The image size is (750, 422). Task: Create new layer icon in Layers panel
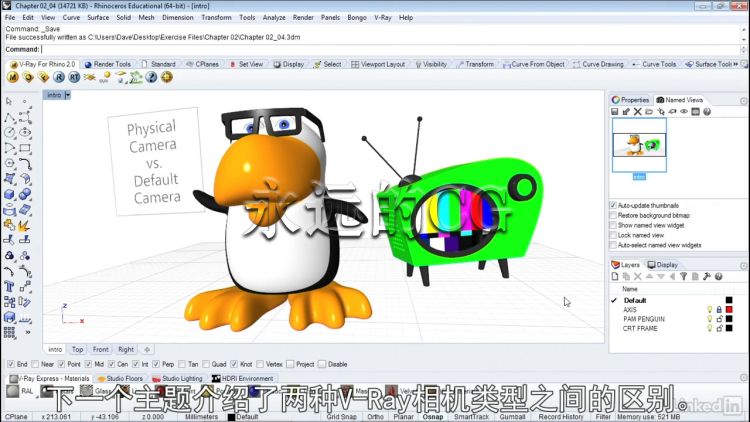615,277
